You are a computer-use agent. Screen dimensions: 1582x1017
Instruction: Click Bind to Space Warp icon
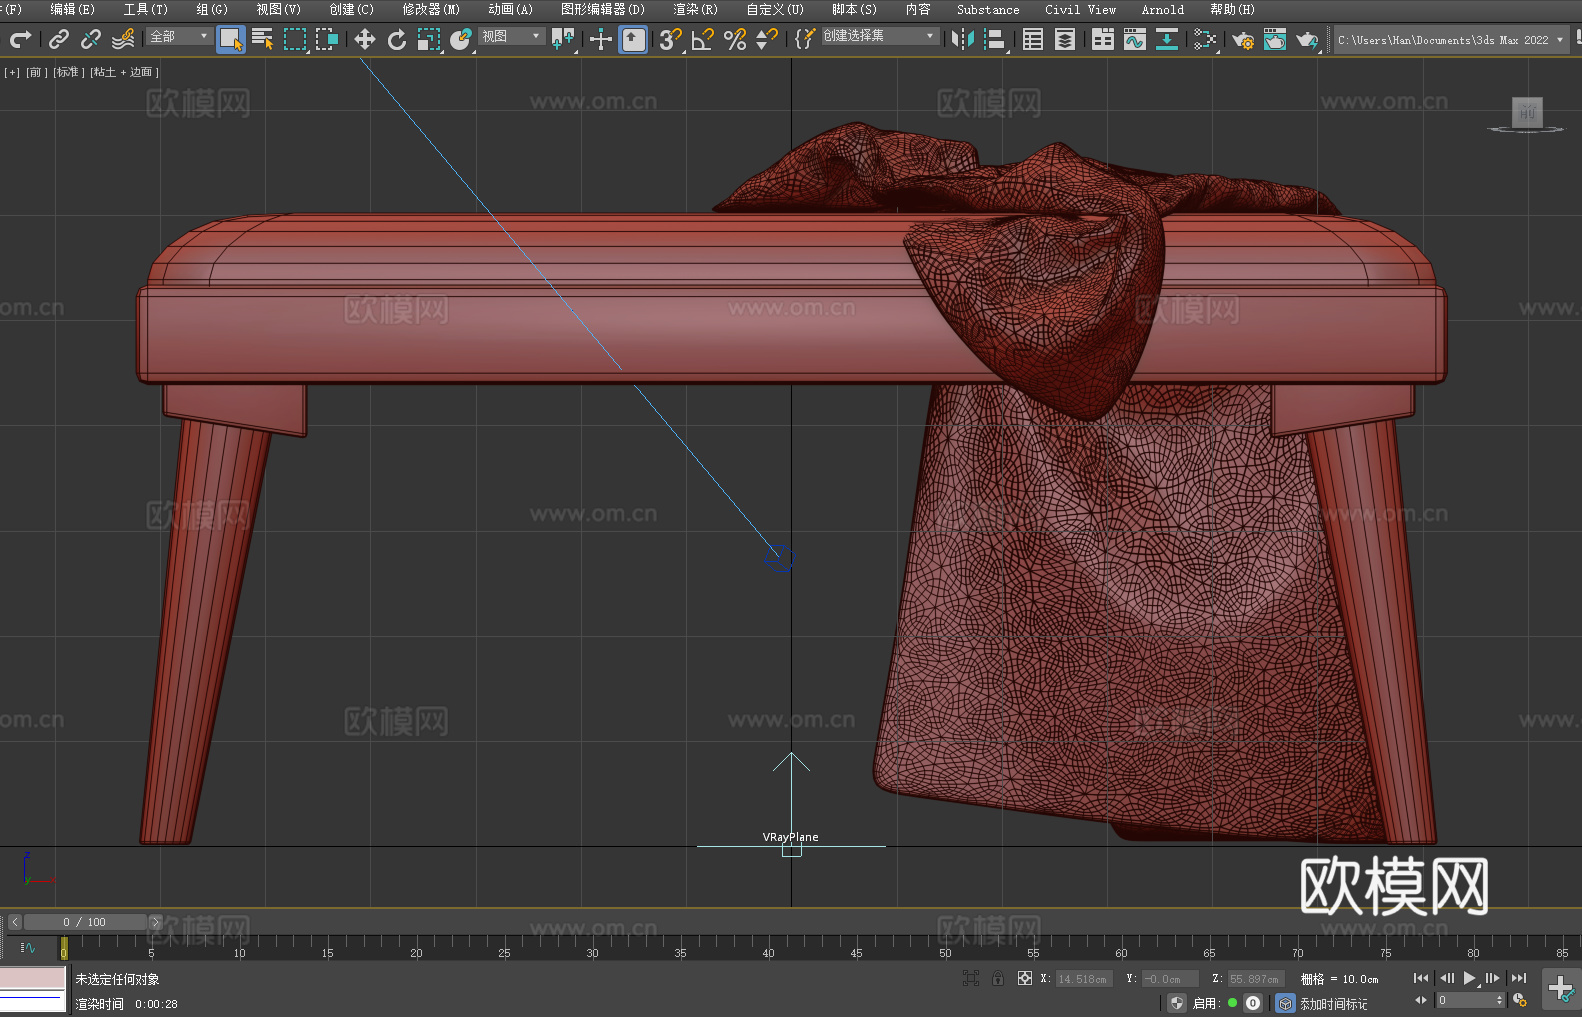(123, 39)
